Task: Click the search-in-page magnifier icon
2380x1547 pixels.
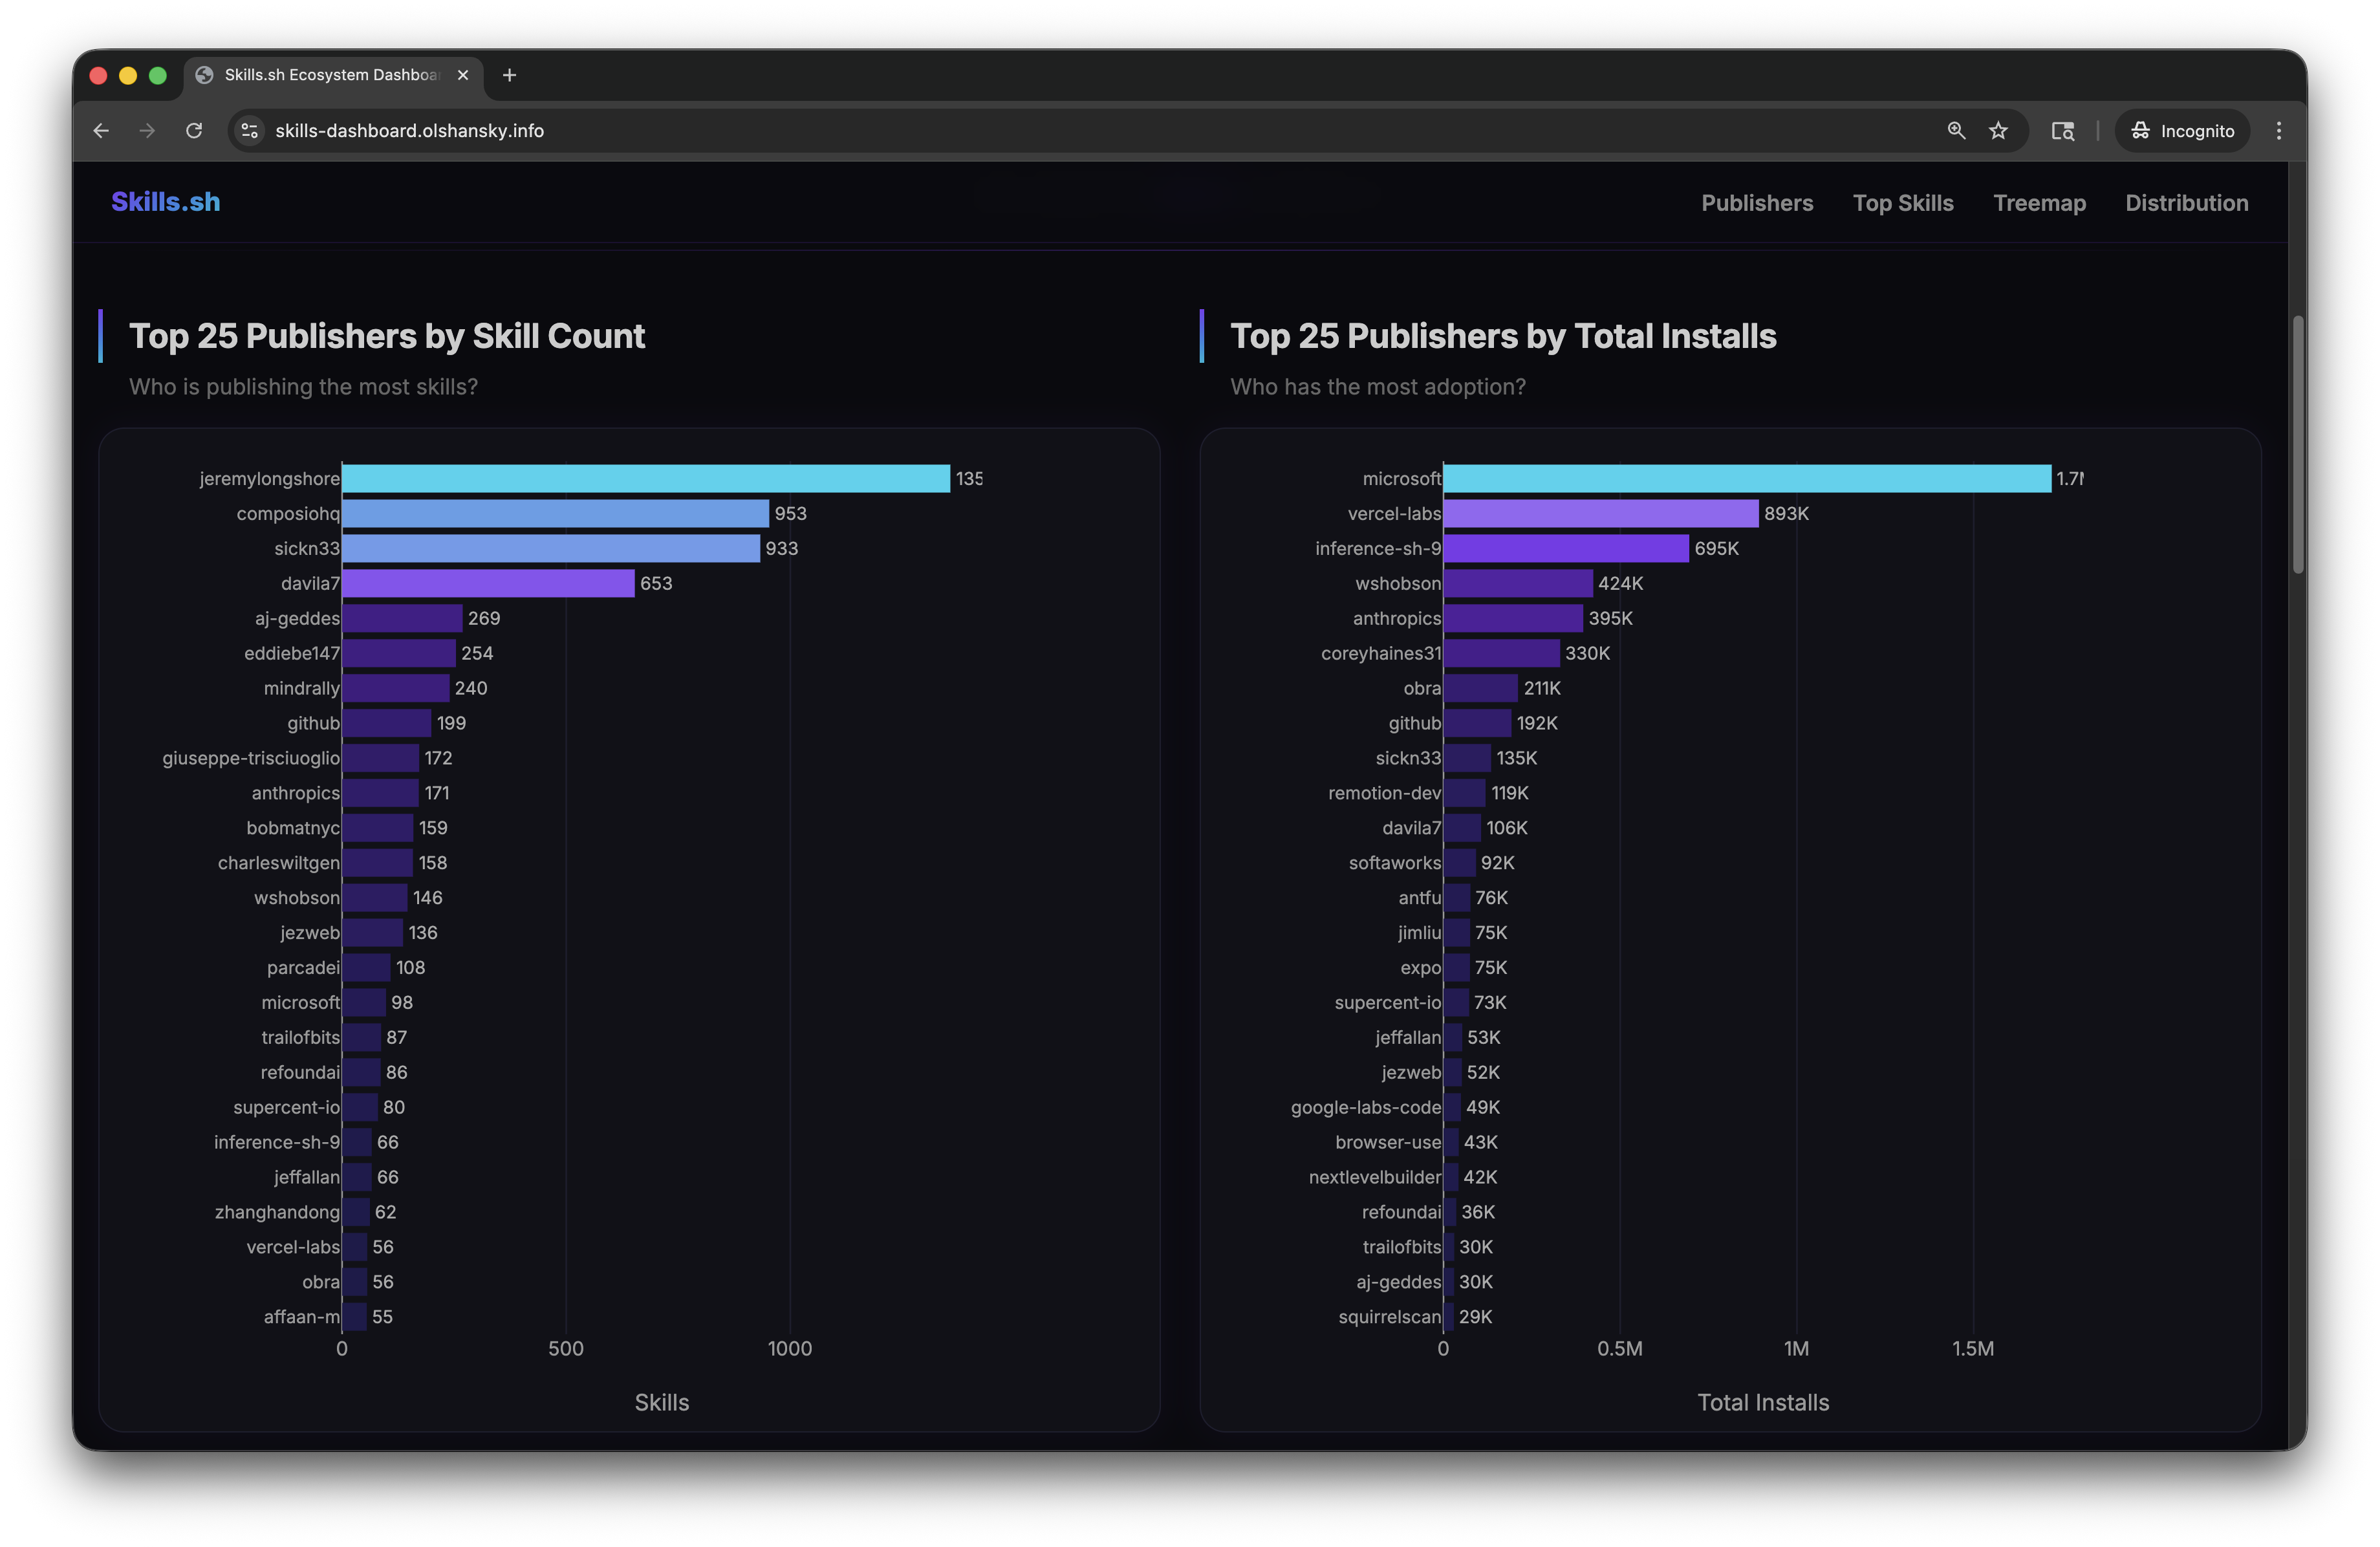Action: coord(1955,130)
